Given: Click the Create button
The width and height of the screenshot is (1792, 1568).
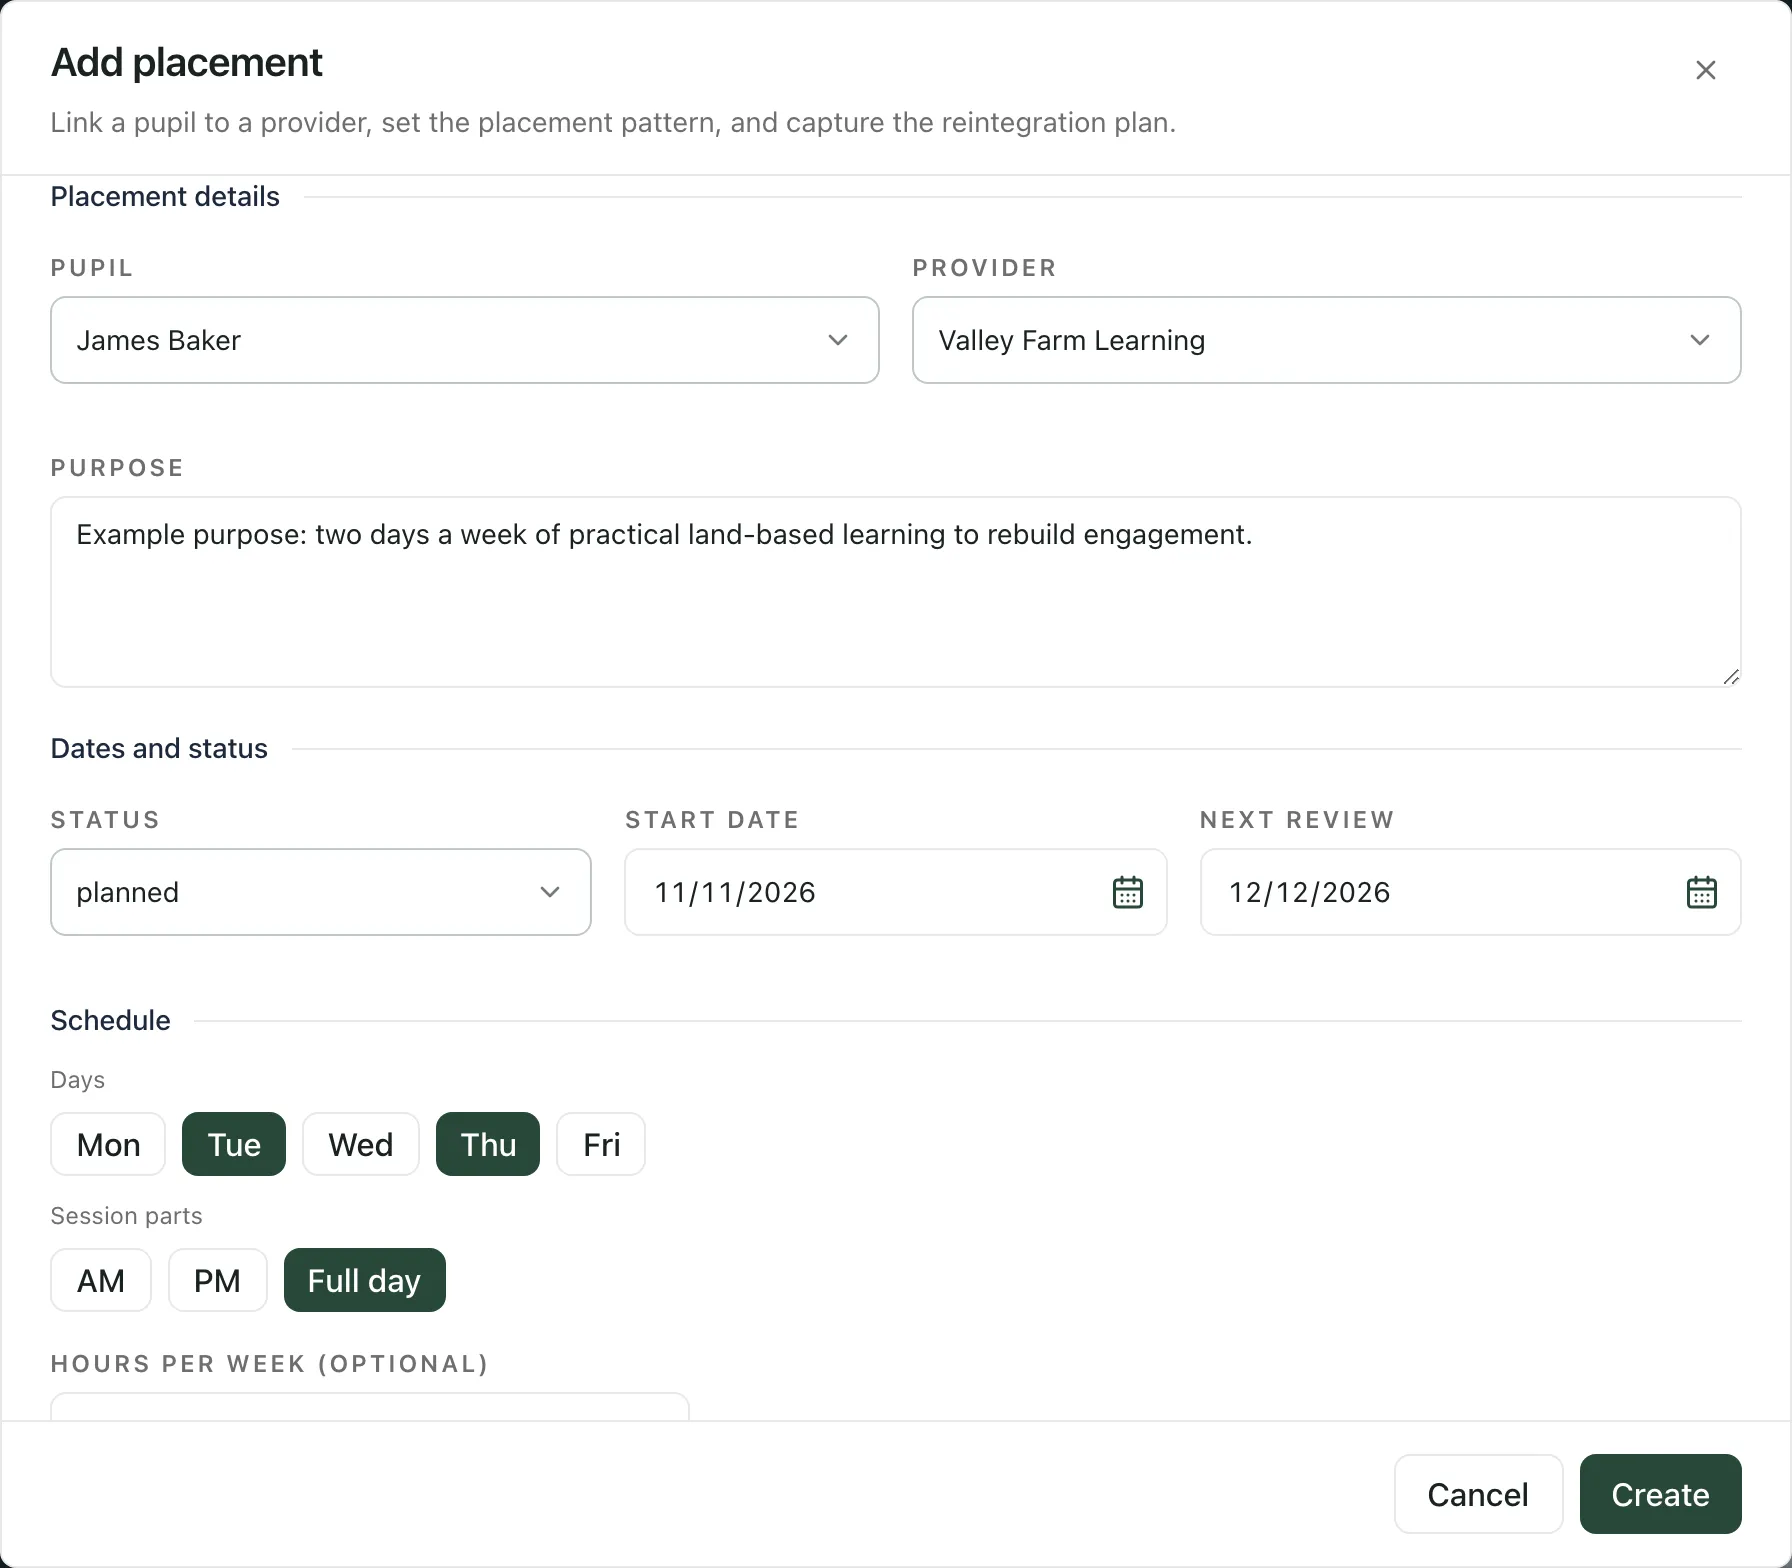Looking at the screenshot, I should pyautogui.click(x=1661, y=1494).
